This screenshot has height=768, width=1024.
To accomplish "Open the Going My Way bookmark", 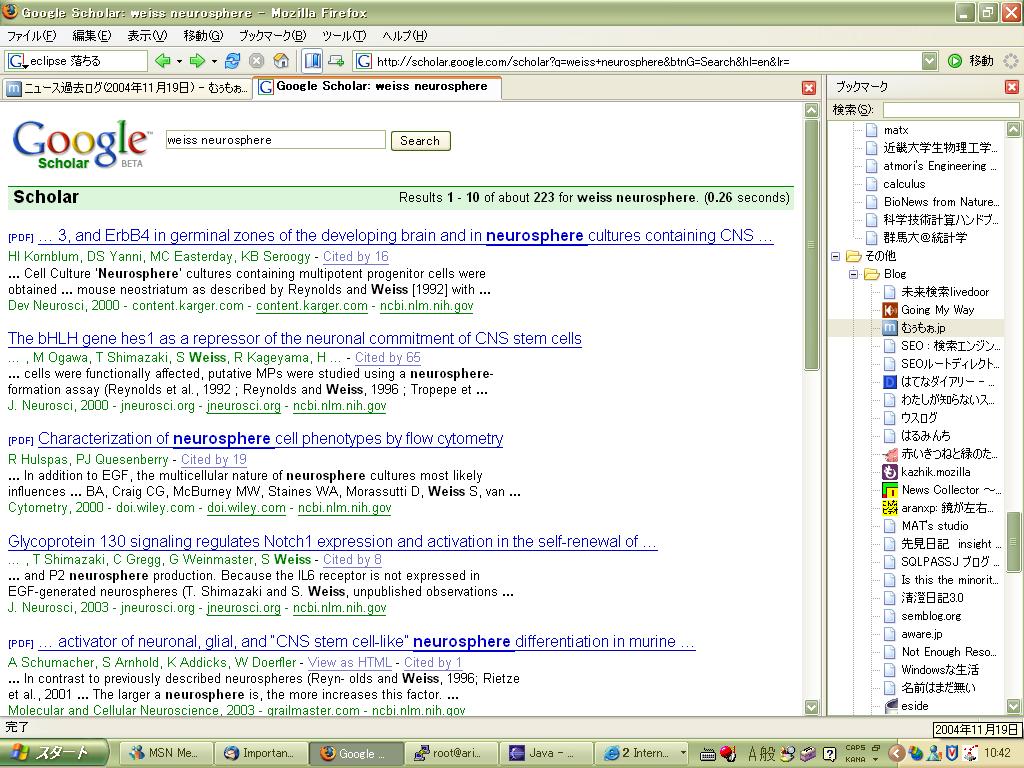I will [x=937, y=310].
